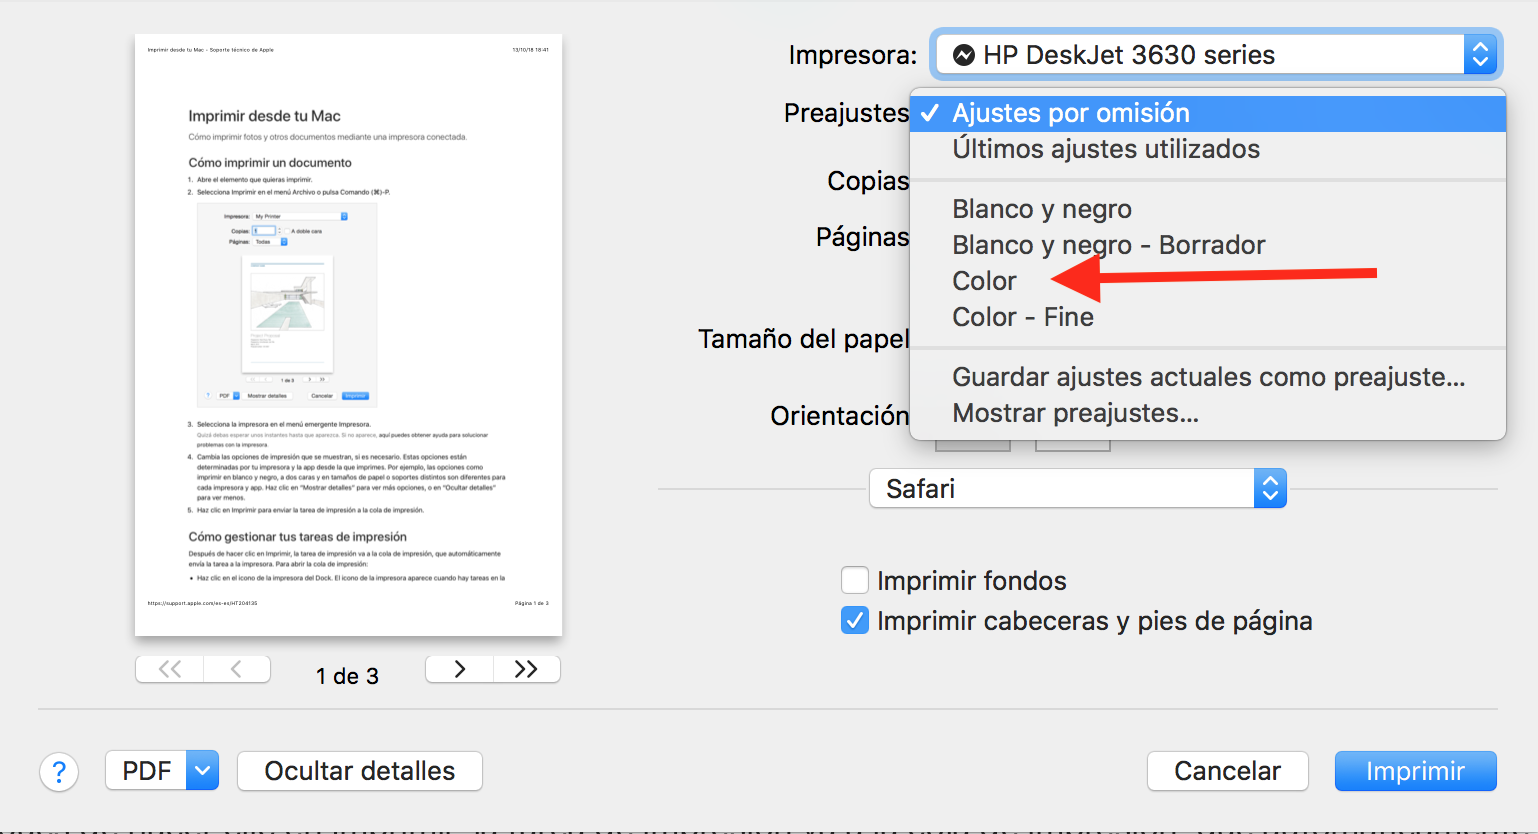Screen dimensions: 1538x834
Task: Select the Color preset
Action: tap(985, 281)
